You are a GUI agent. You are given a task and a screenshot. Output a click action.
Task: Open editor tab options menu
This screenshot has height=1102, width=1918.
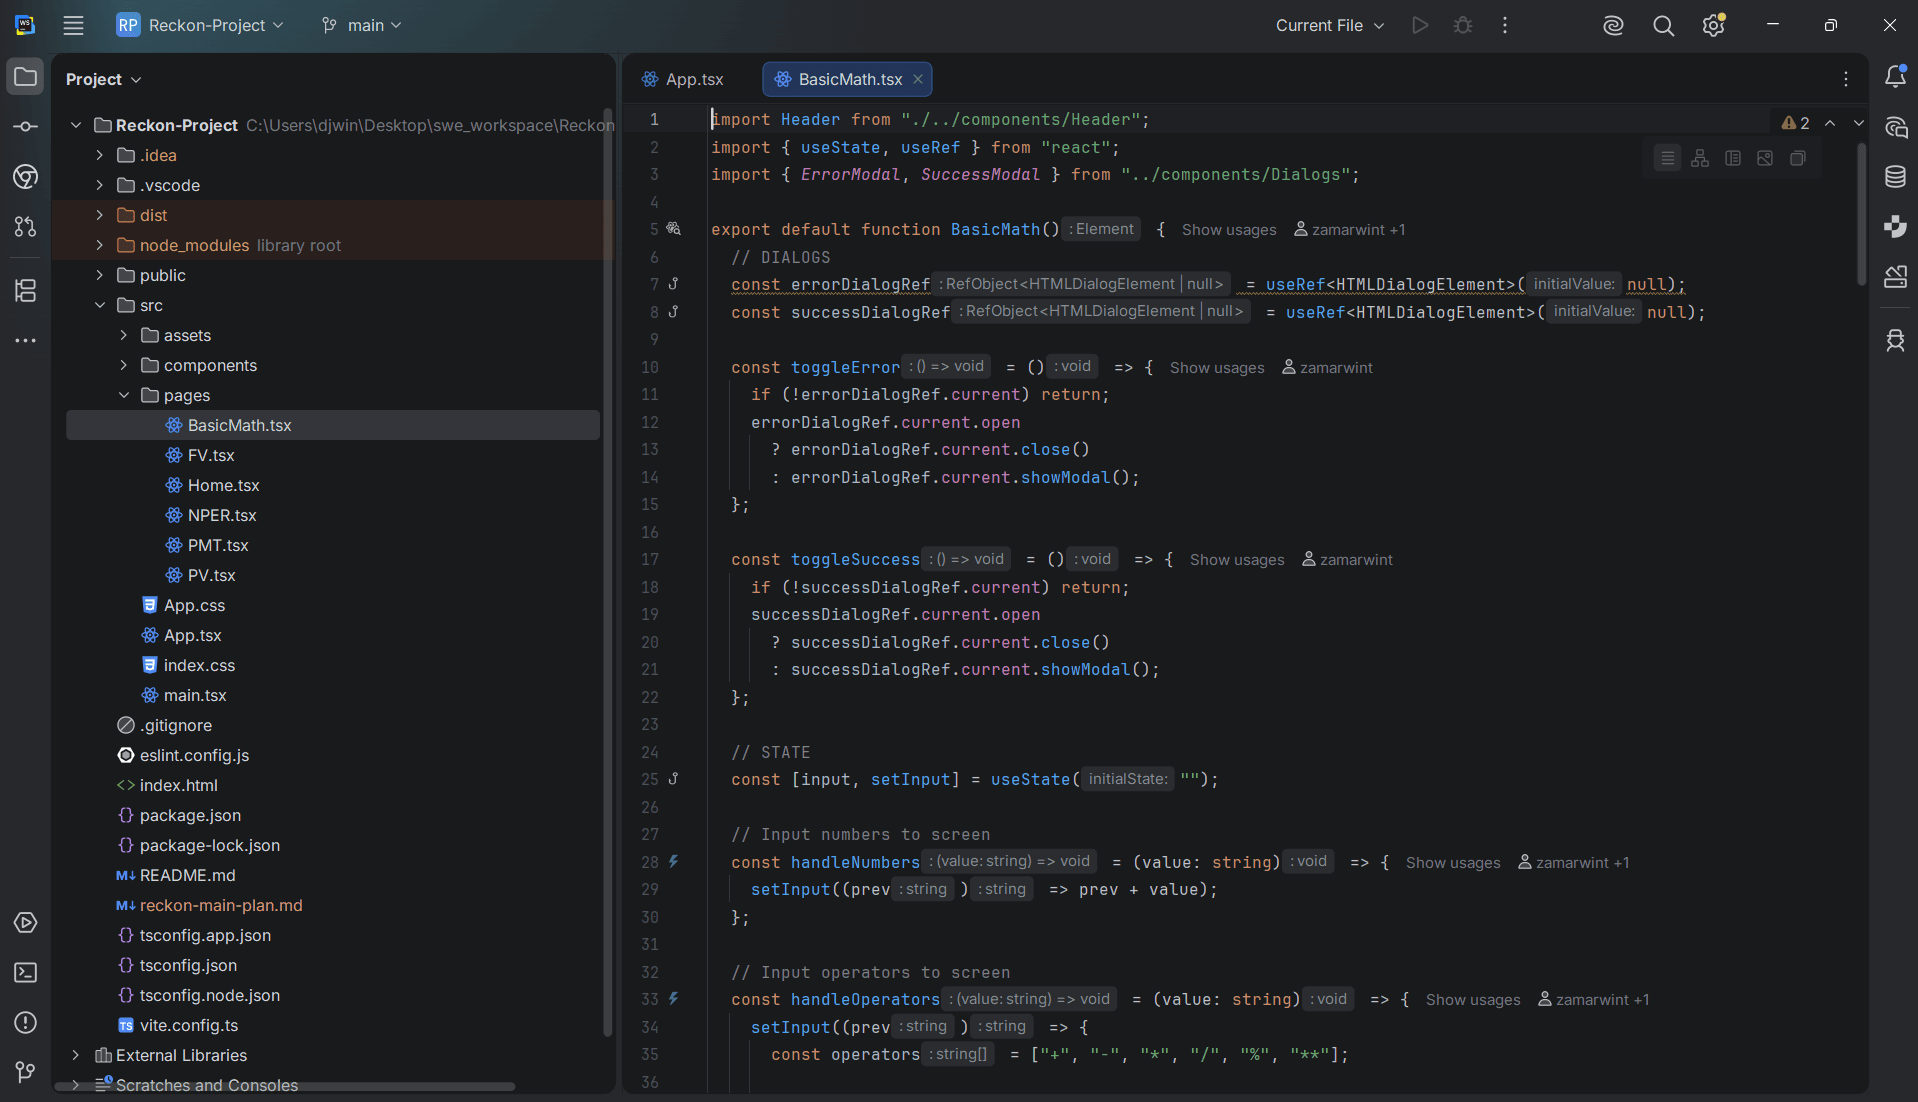point(1846,79)
